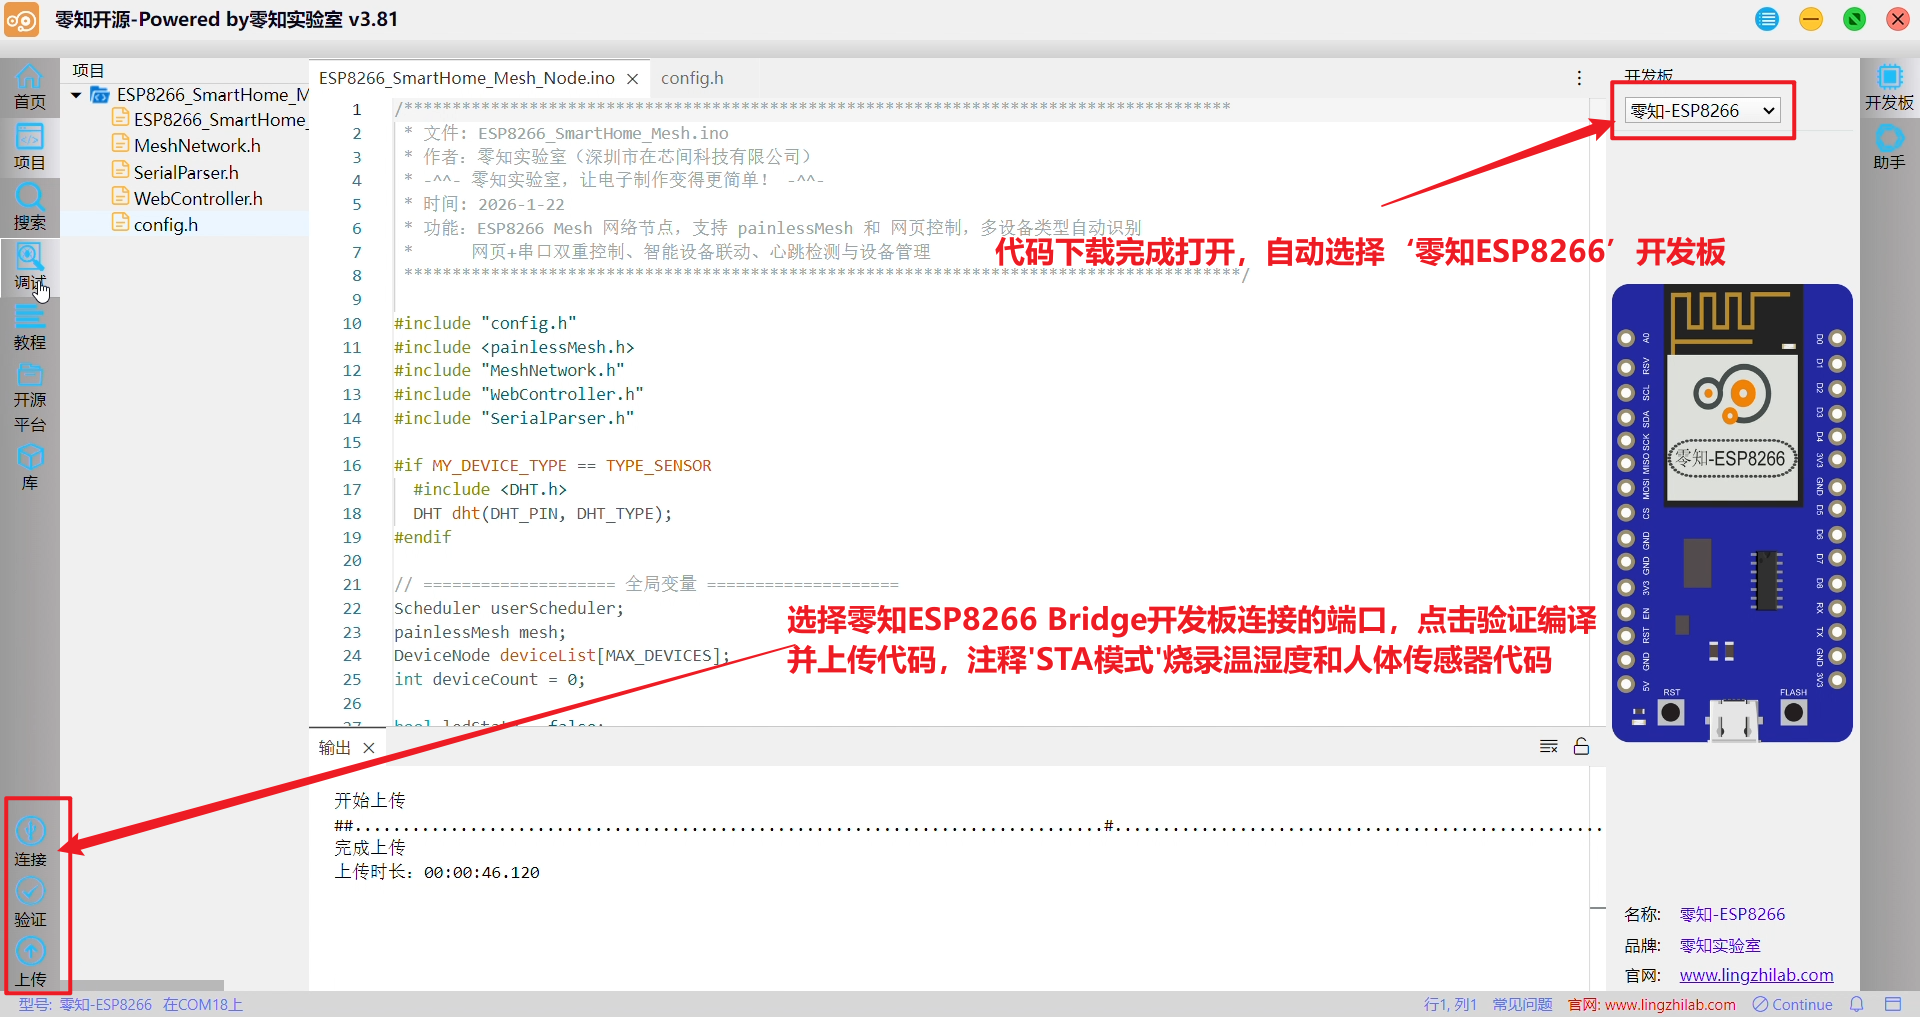Click the 行1, 列1 cursor position indicator
This screenshot has height=1017, width=1920.
click(x=1450, y=1004)
